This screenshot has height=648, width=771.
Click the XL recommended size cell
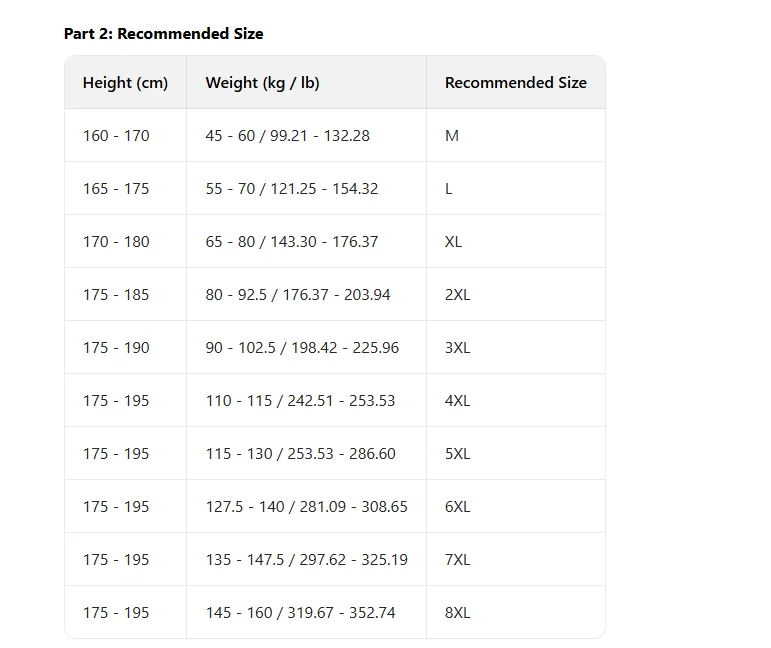[454, 242]
